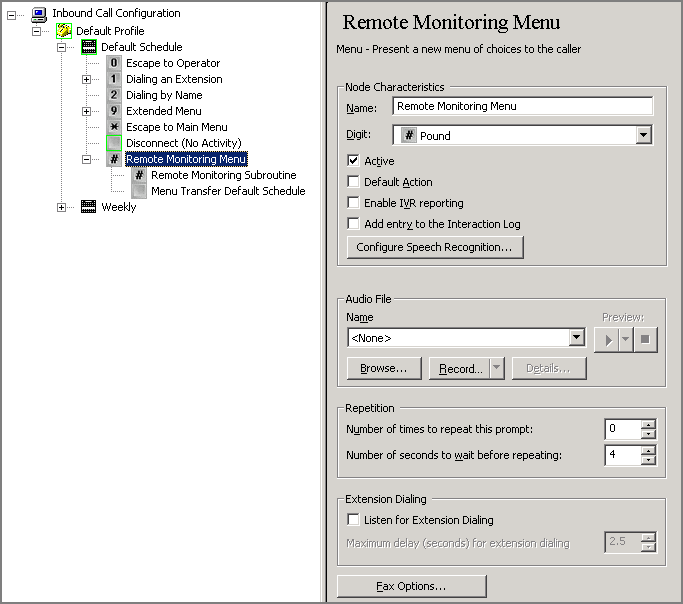The width and height of the screenshot is (683, 604).
Task: Click the Default Profile folder icon
Action: pos(64,31)
